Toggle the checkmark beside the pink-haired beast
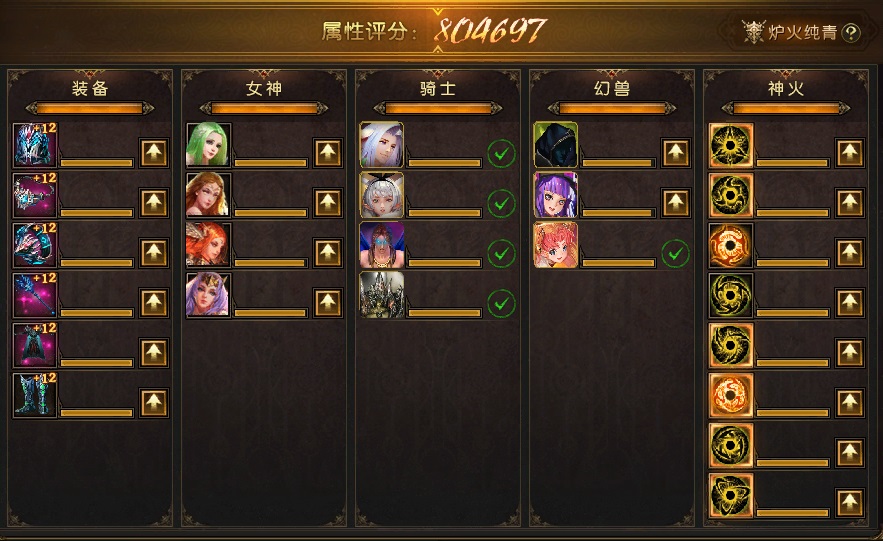Screen dimensions: 883x541 pos(675,253)
